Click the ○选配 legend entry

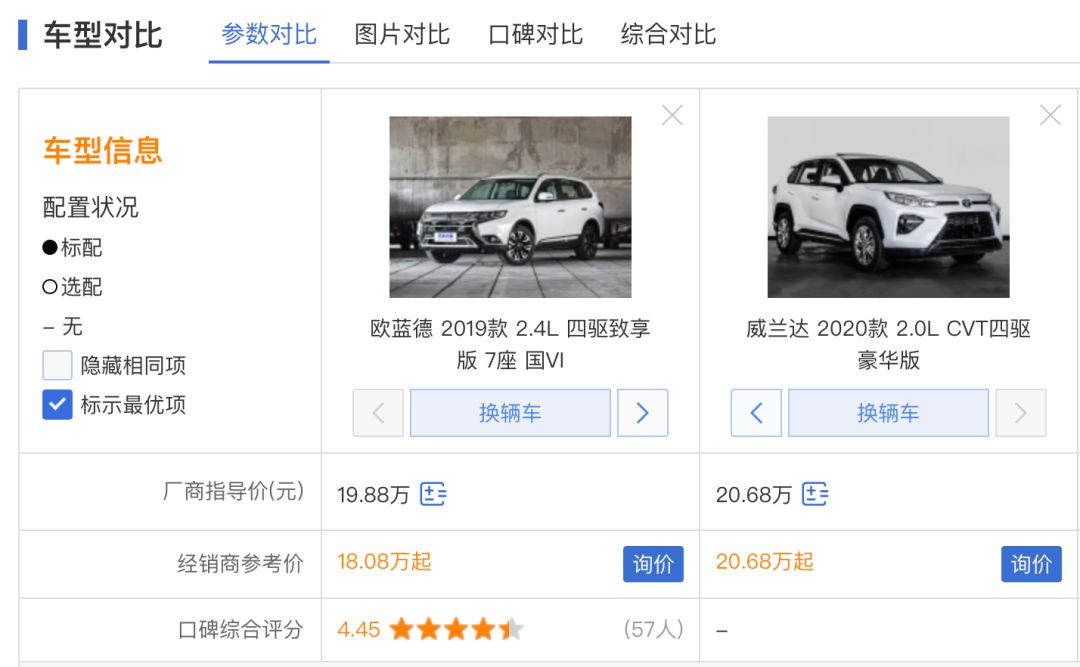pyautogui.click(x=72, y=287)
